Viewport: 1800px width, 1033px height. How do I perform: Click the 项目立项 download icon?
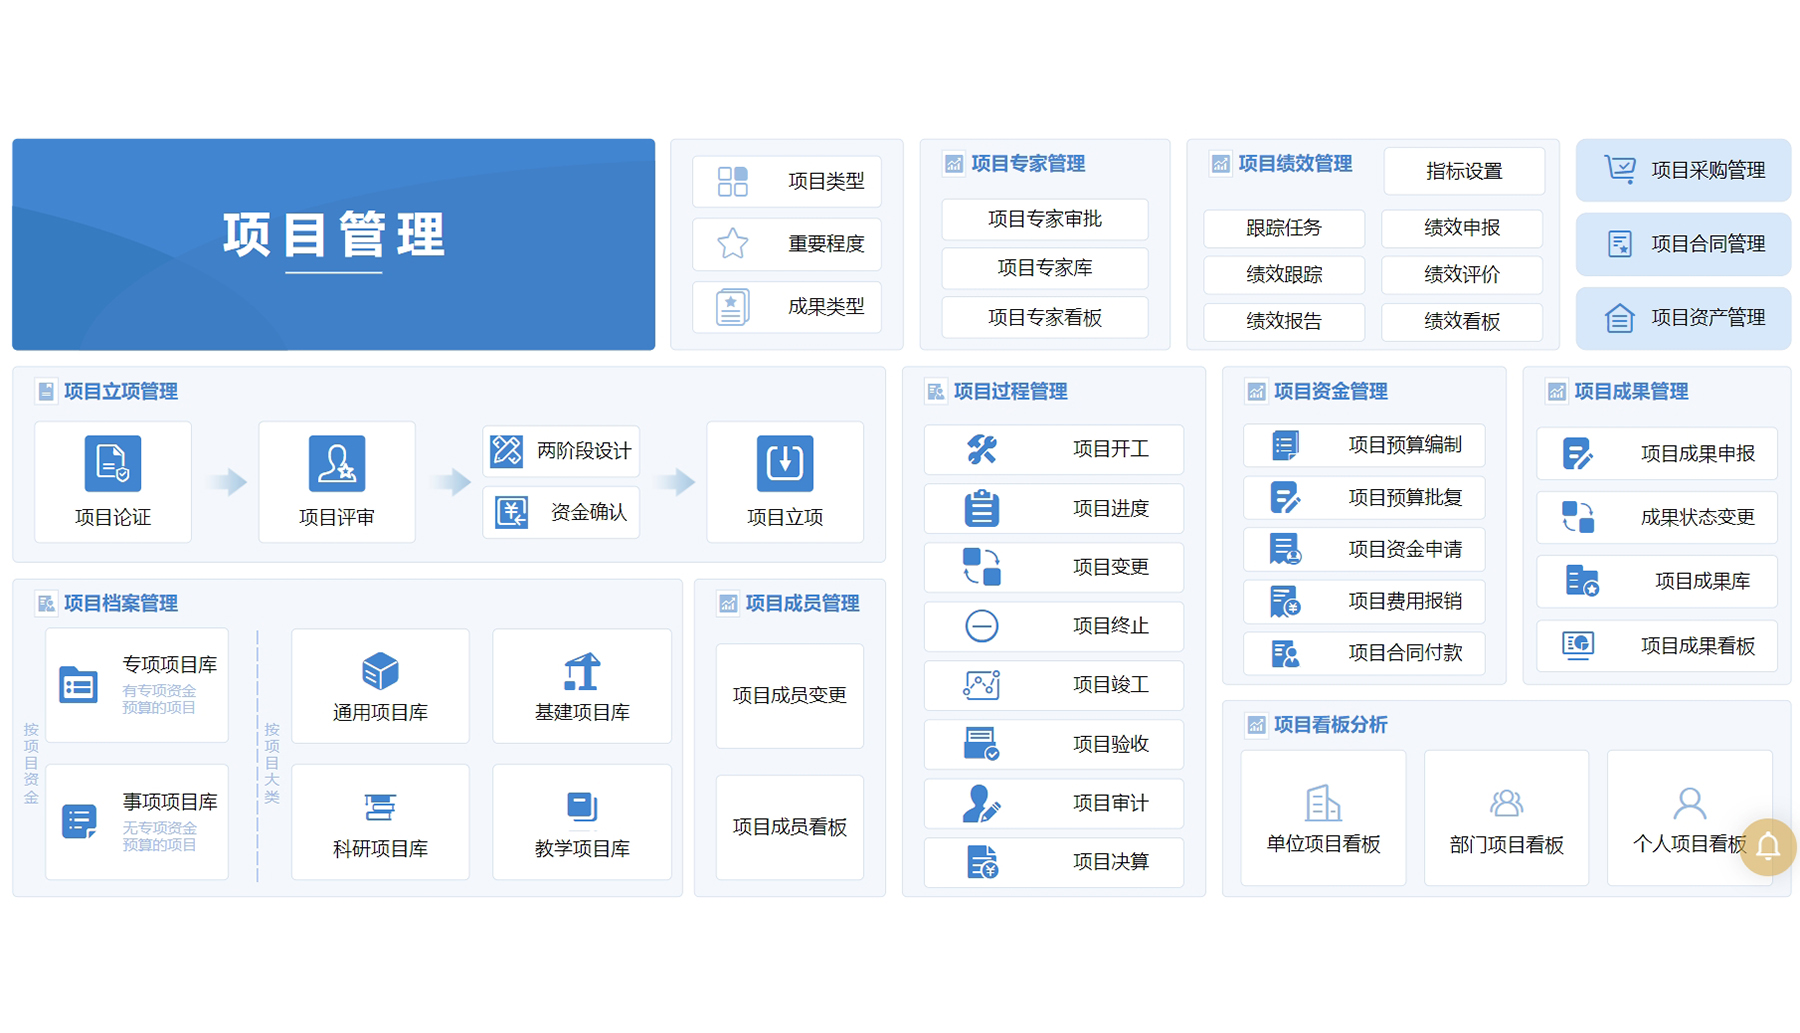[x=786, y=463]
